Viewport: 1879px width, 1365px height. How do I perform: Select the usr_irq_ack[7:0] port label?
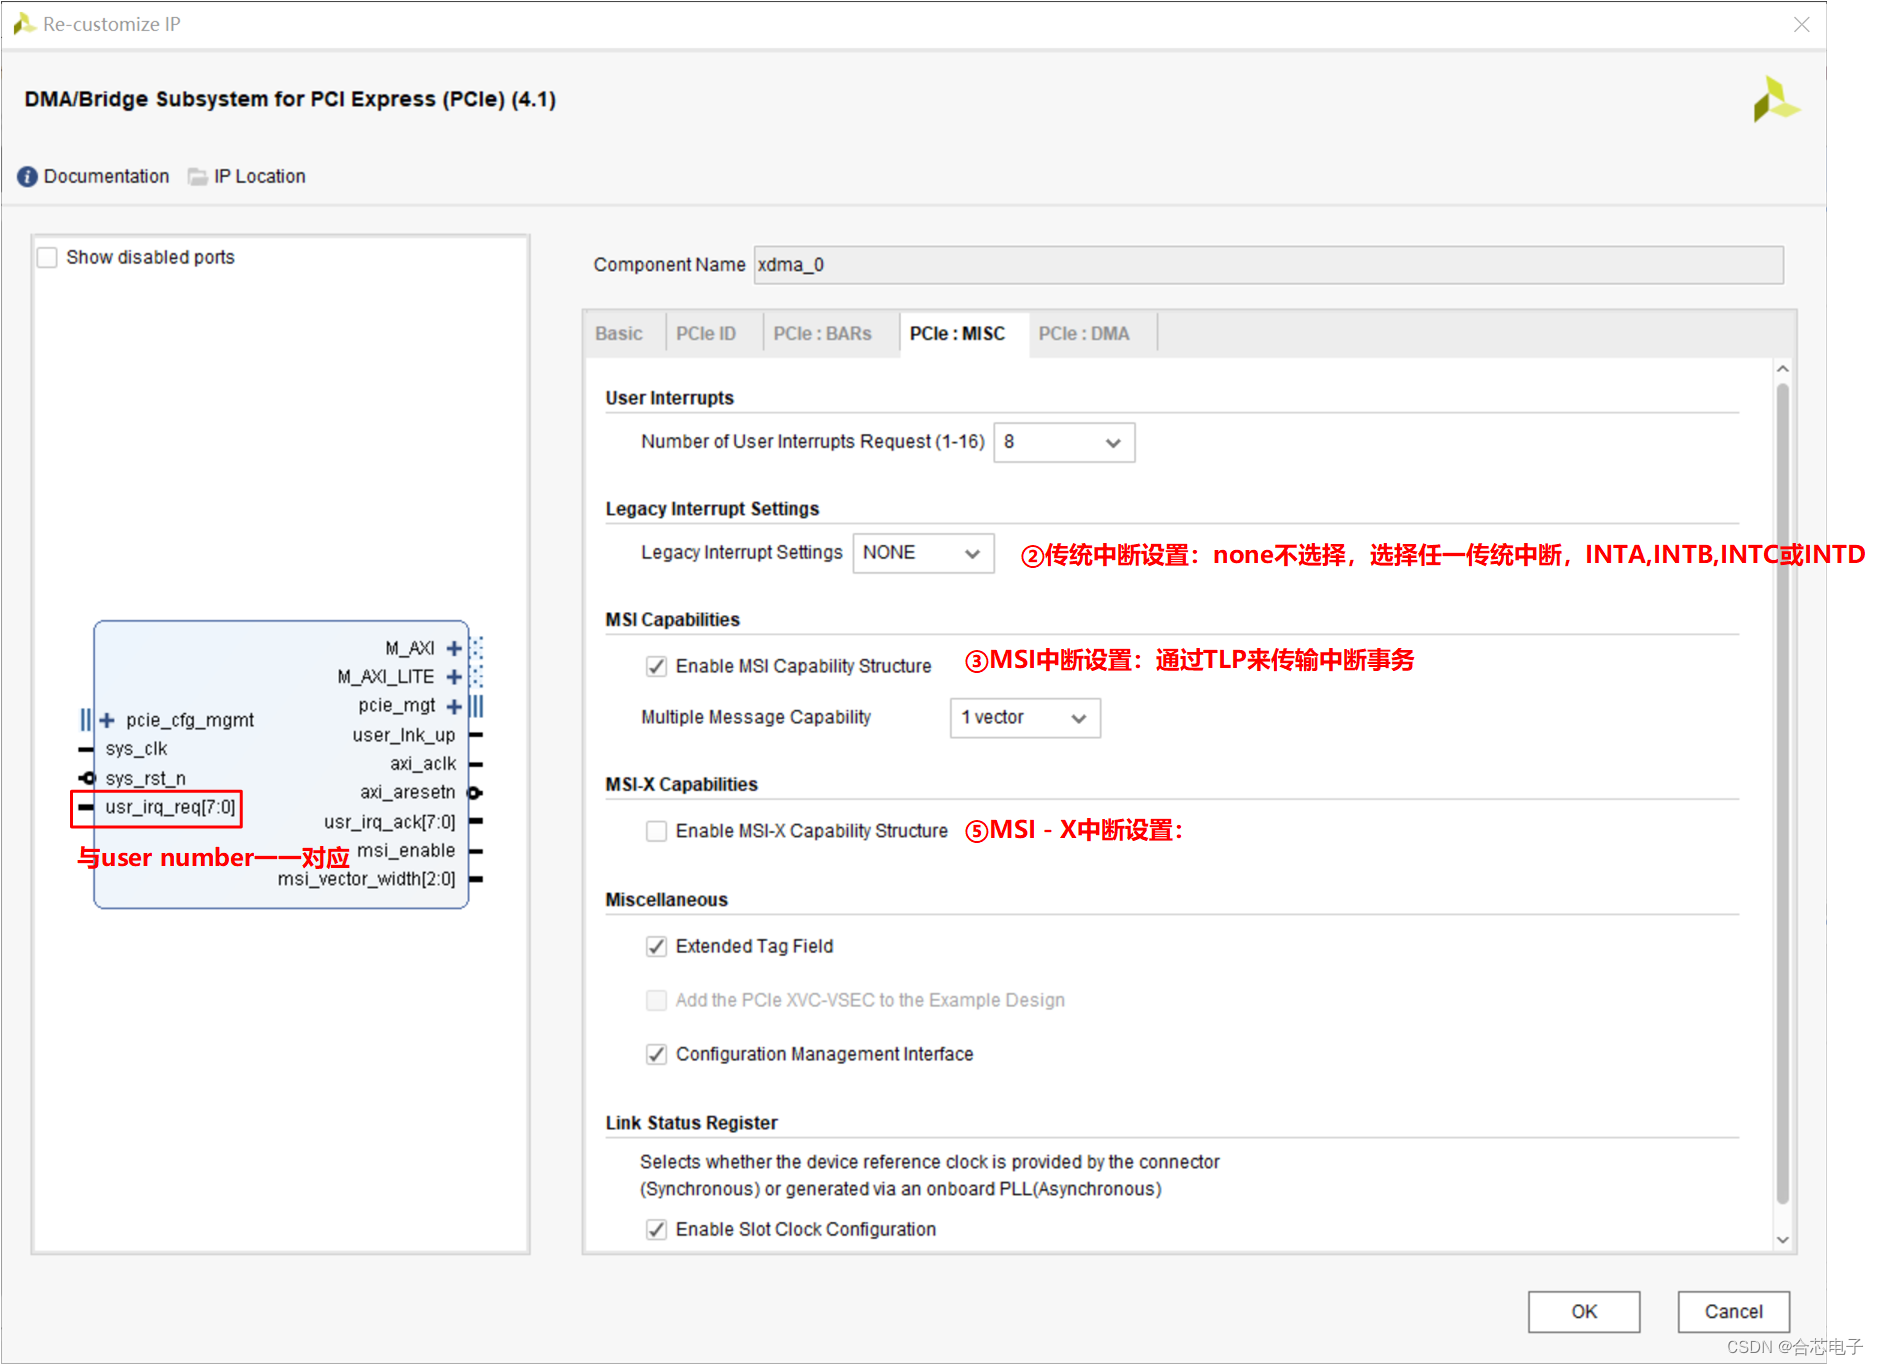click(390, 822)
